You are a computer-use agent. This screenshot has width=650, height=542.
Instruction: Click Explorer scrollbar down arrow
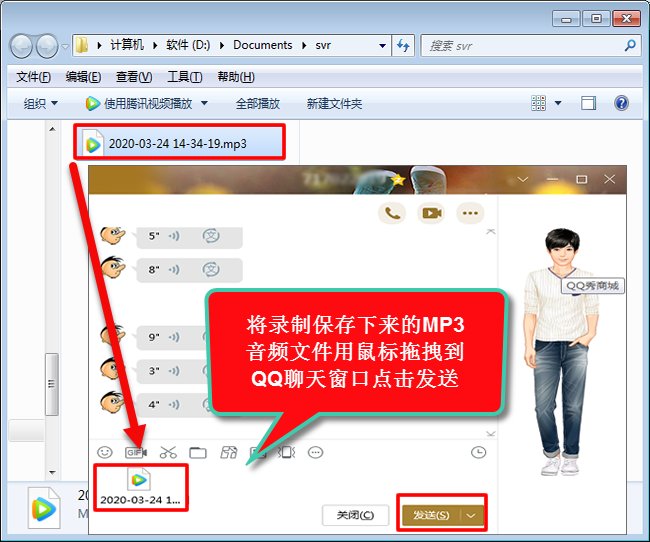tap(52, 472)
